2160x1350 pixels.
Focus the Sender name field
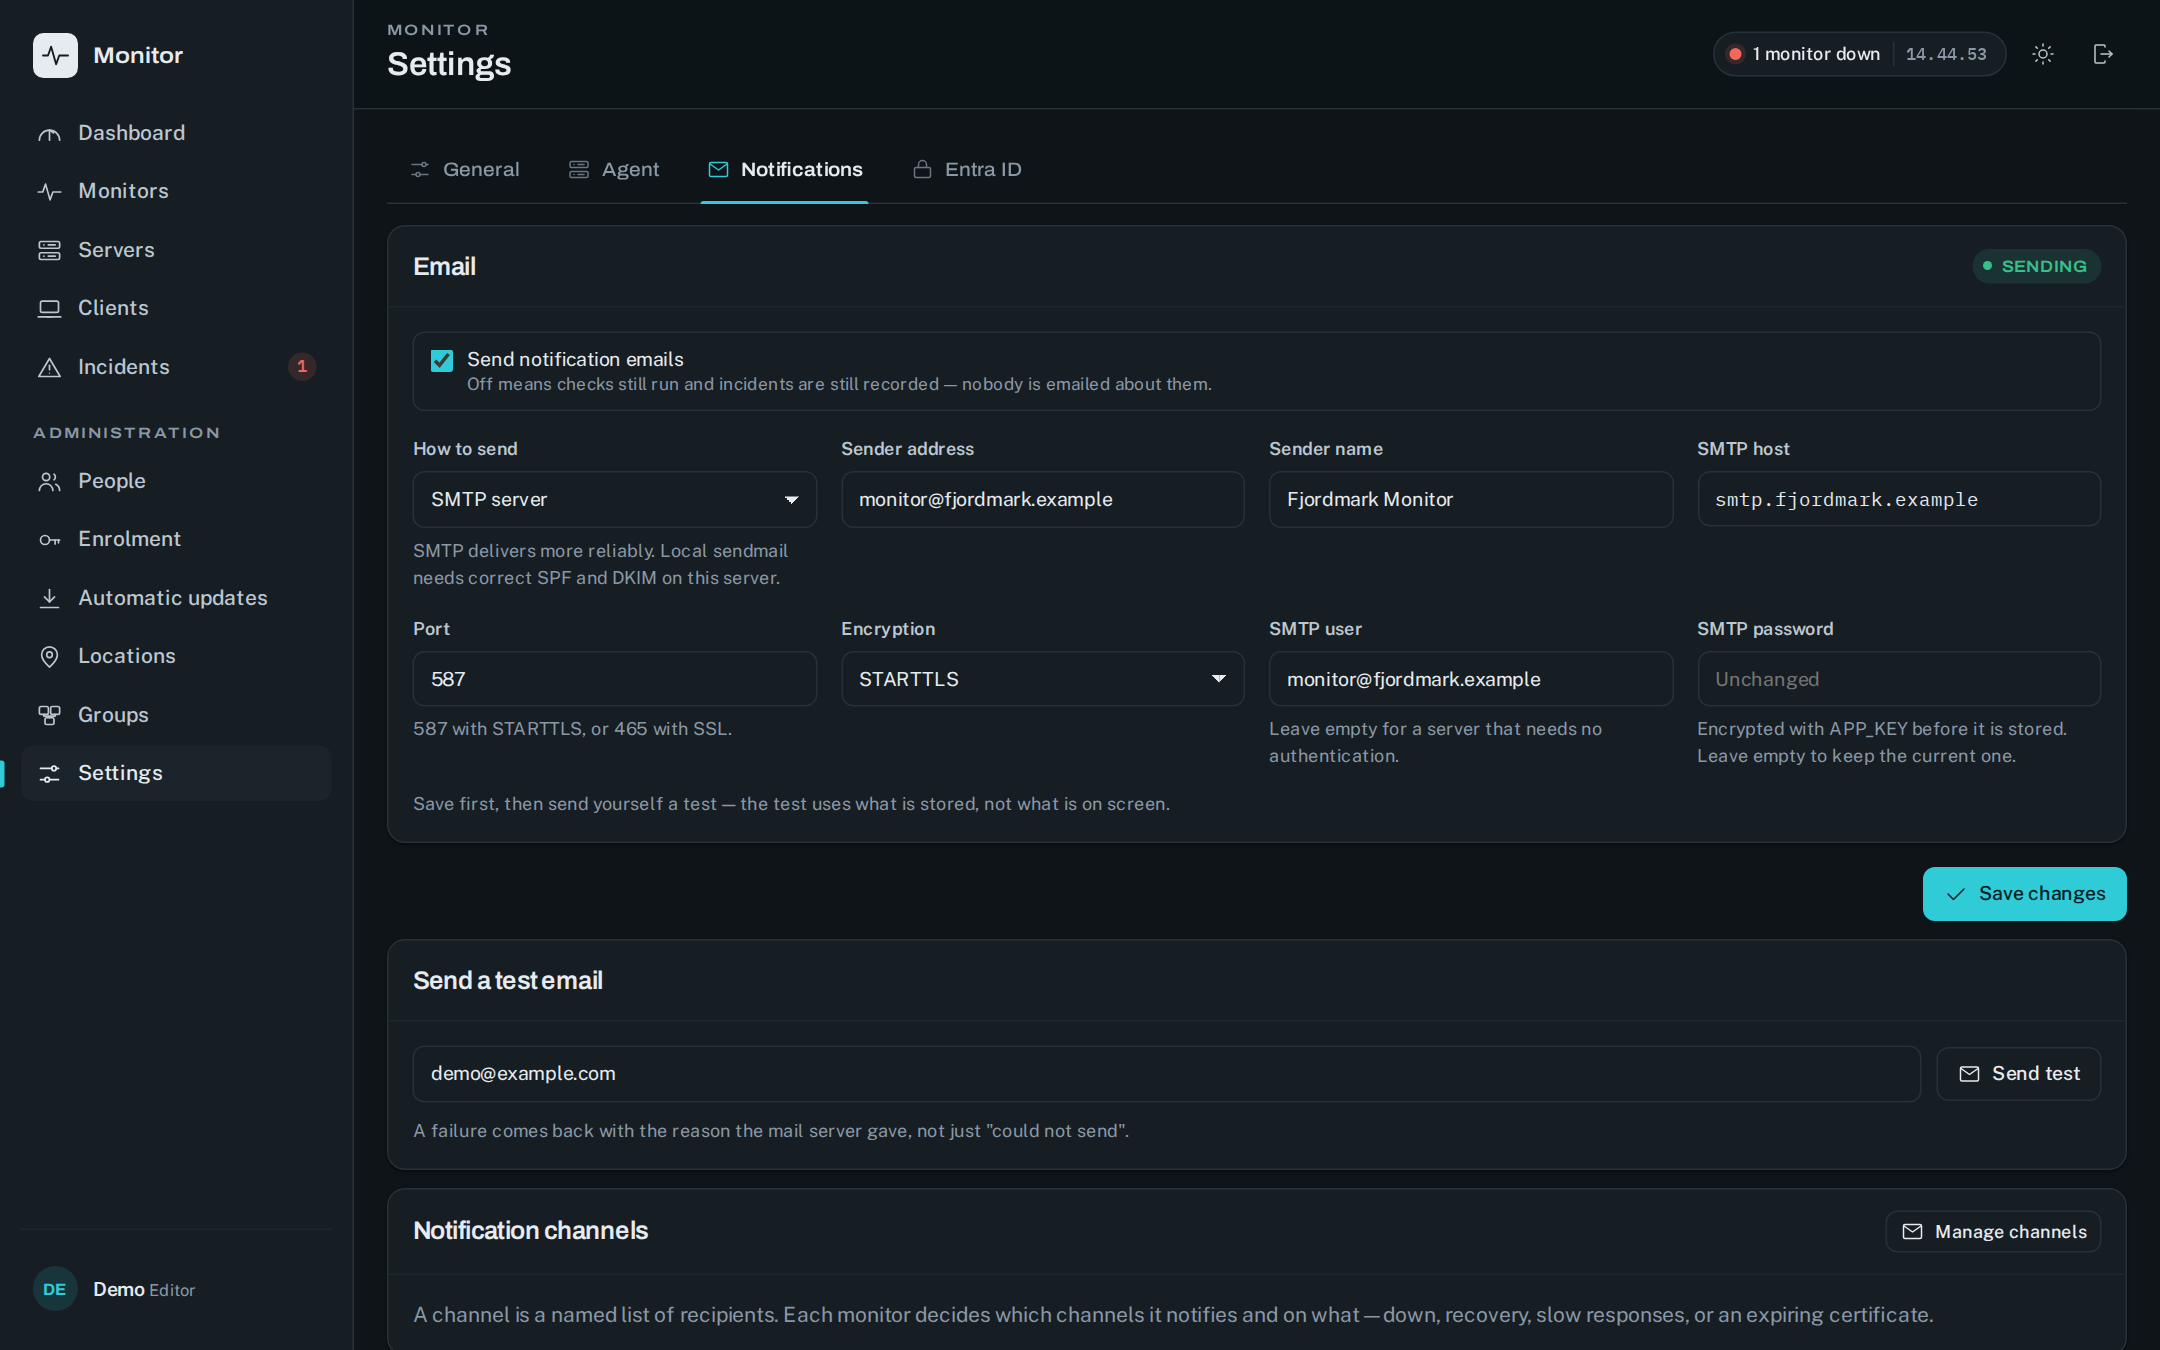1471,499
